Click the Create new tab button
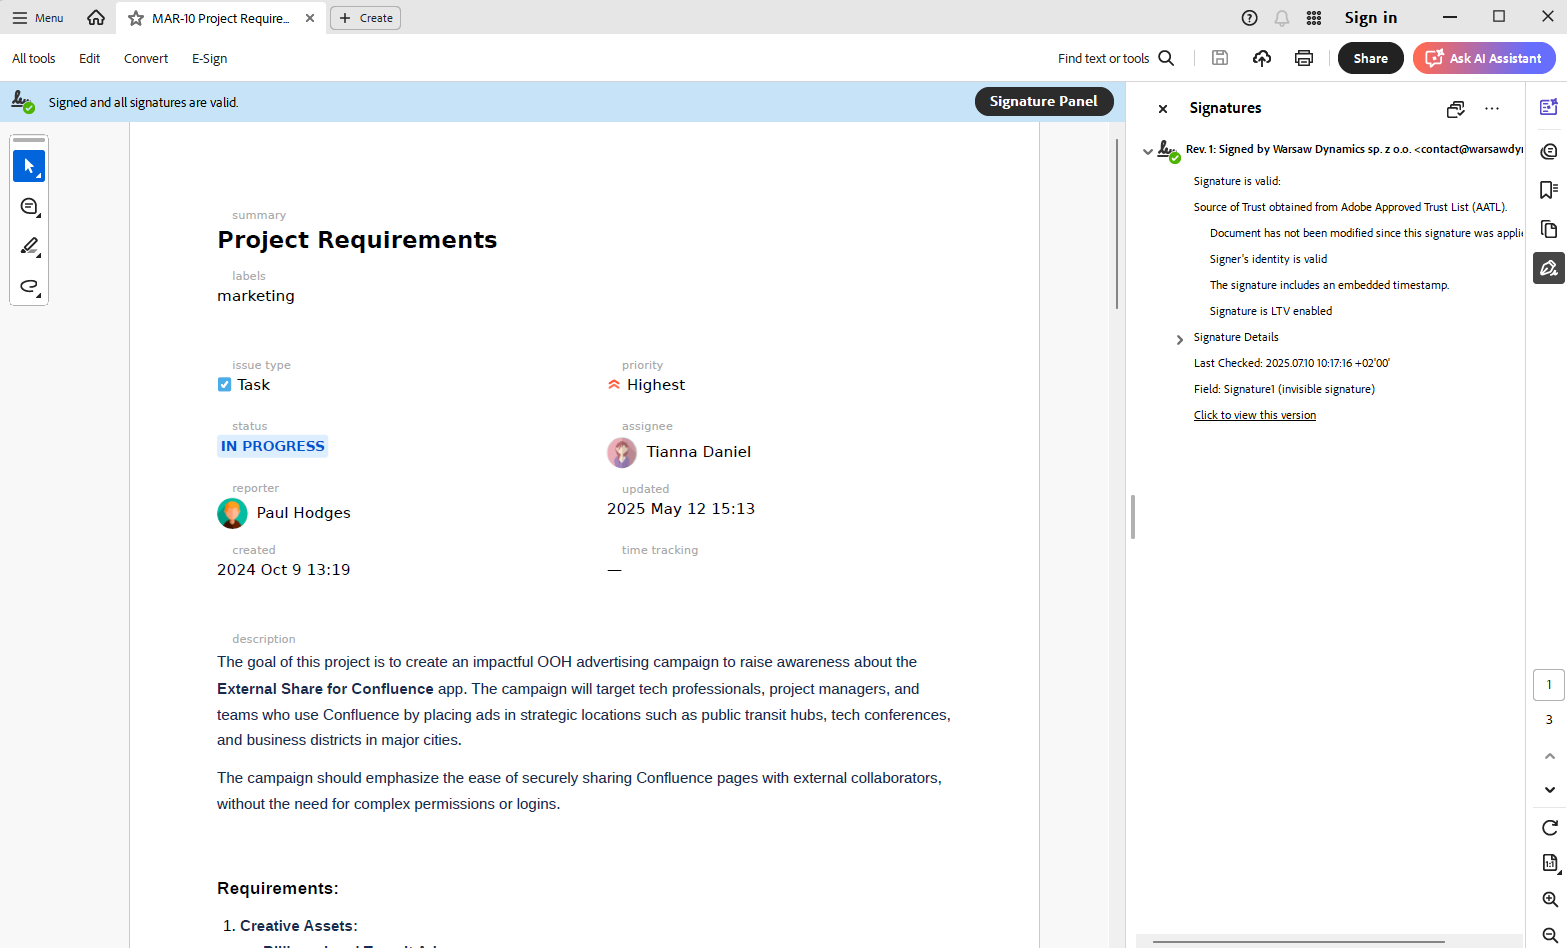The height and width of the screenshot is (948, 1567). click(x=365, y=18)
